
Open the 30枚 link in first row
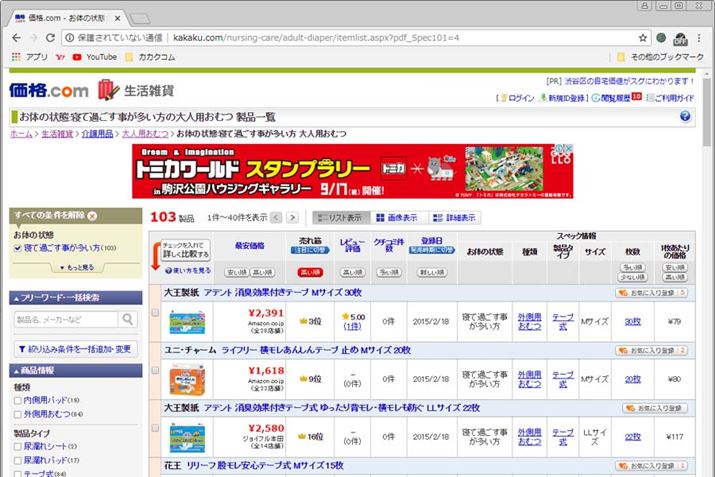[632, 321]
